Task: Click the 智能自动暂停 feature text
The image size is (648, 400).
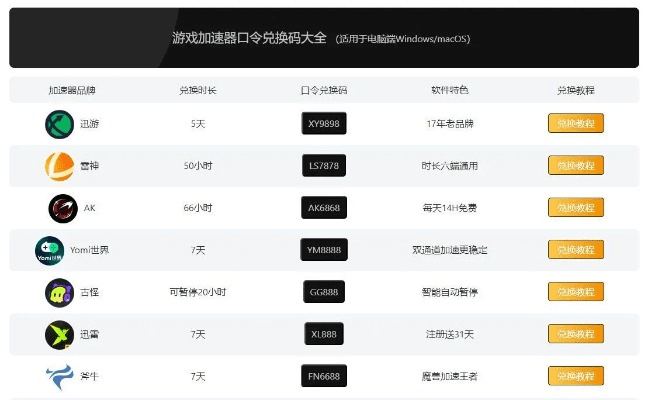Action: [450, 292]
